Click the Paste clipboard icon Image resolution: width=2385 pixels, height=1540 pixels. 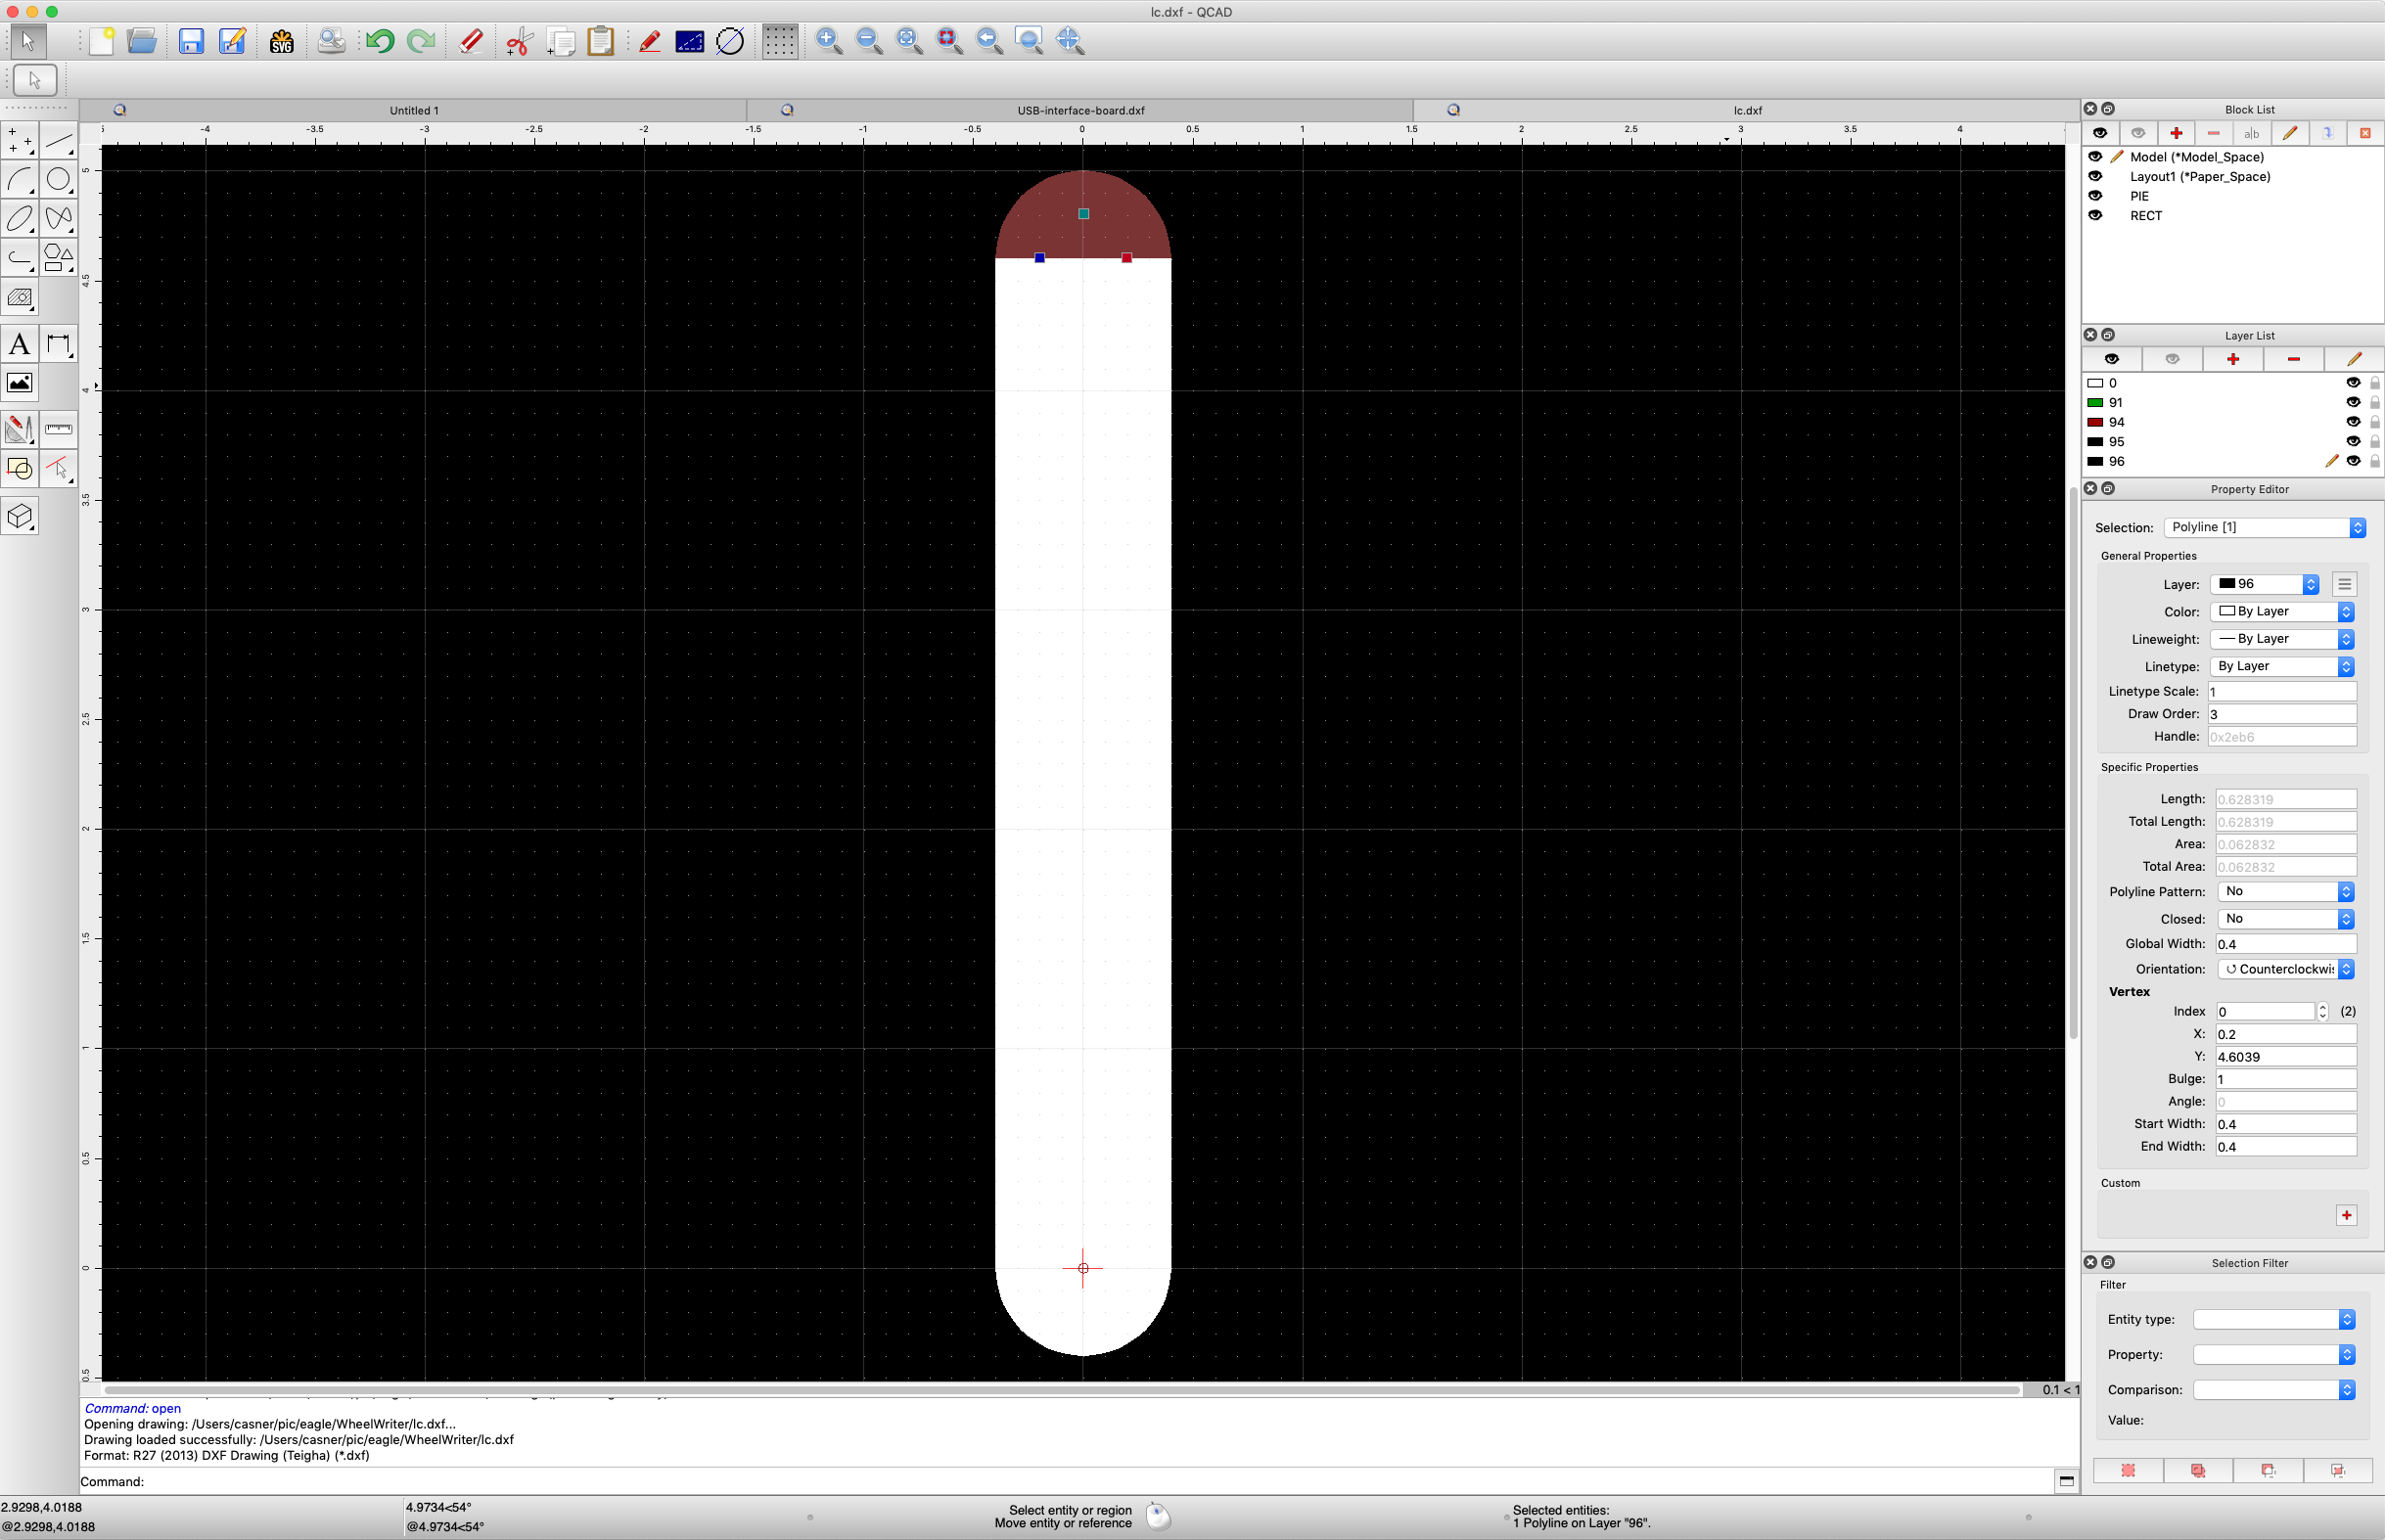(600, 41)
